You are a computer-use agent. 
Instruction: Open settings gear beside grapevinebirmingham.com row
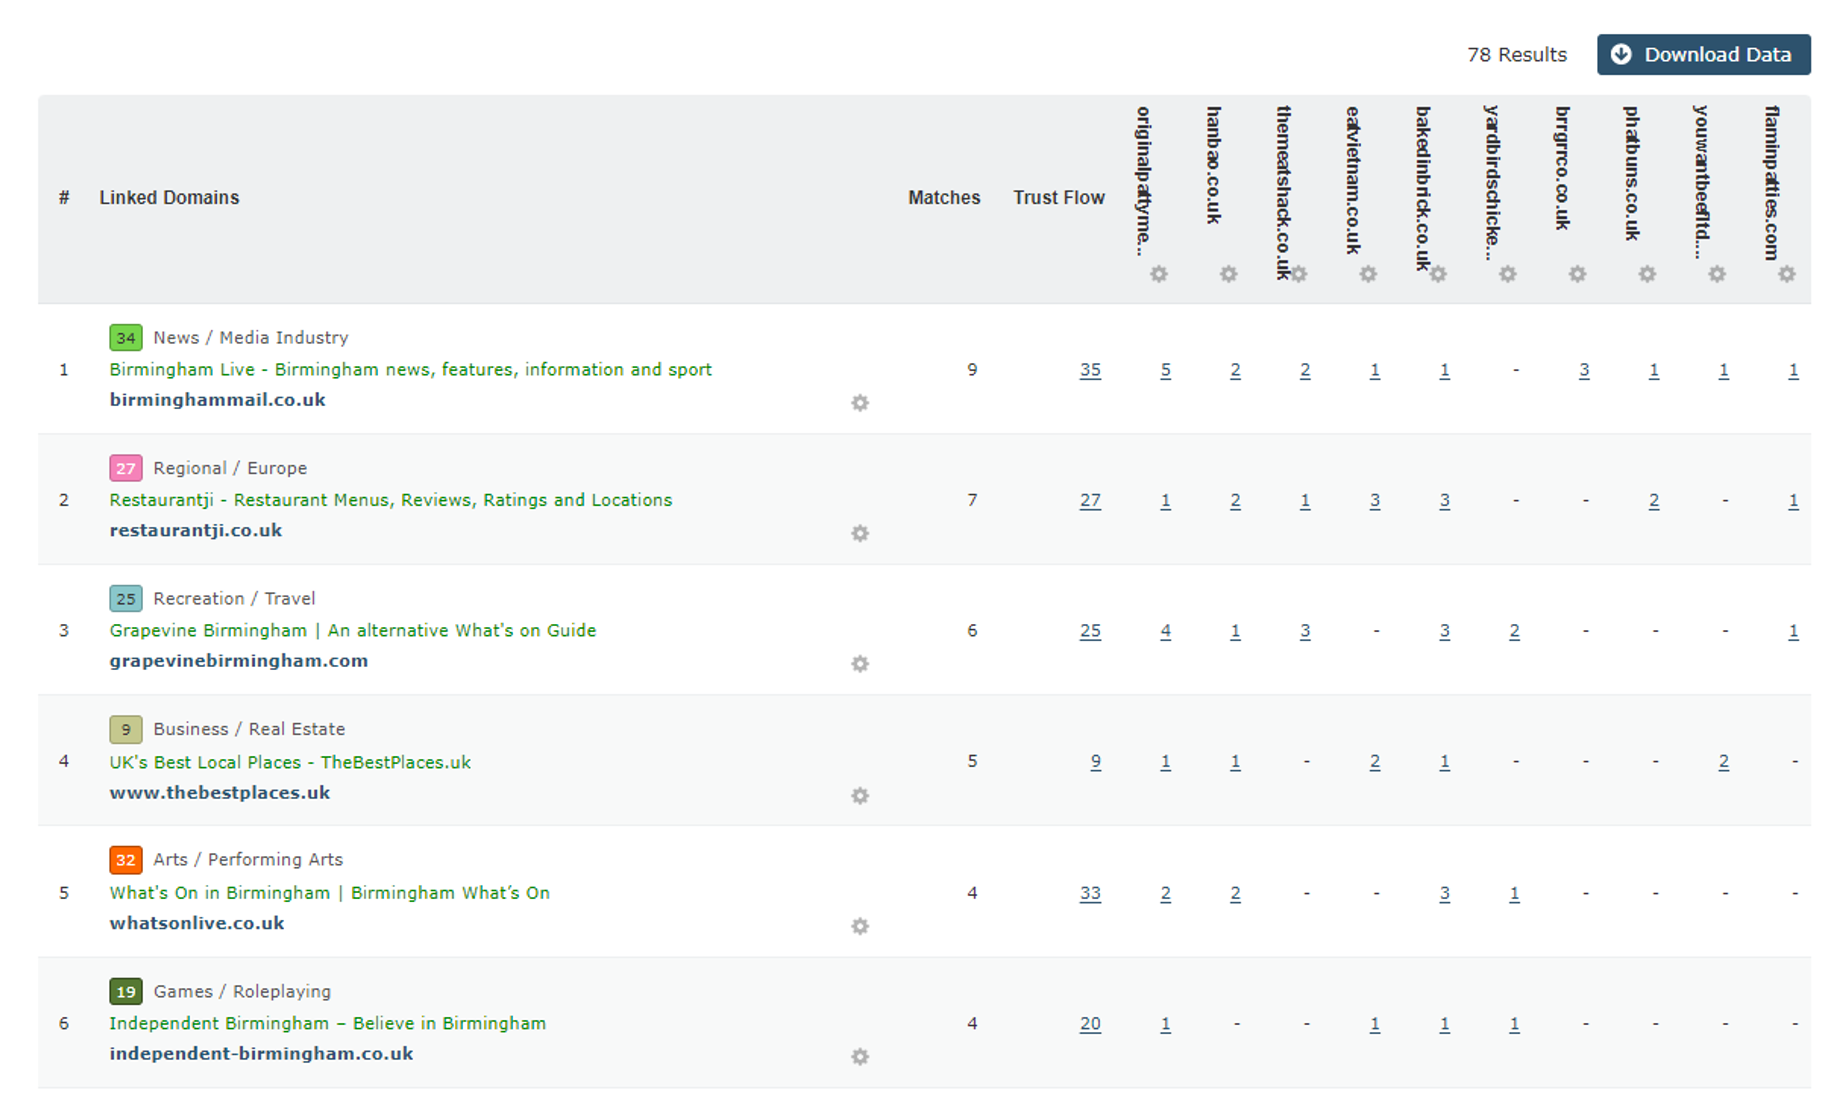click(x=859, y=664)
